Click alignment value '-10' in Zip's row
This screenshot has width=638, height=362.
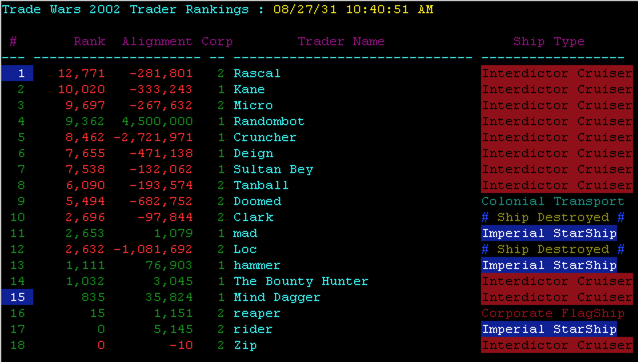pyautogui.click(x=181, y=345)
